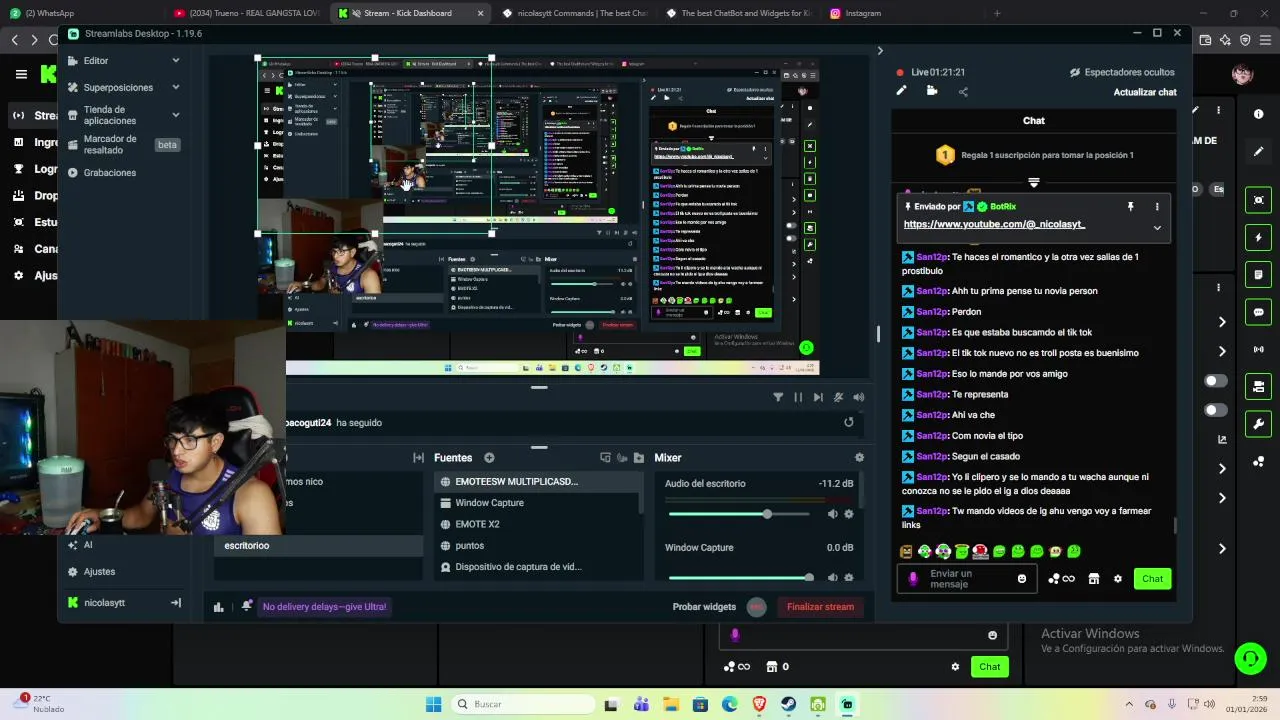Open the Kick hamburger menu

point(21,74)
